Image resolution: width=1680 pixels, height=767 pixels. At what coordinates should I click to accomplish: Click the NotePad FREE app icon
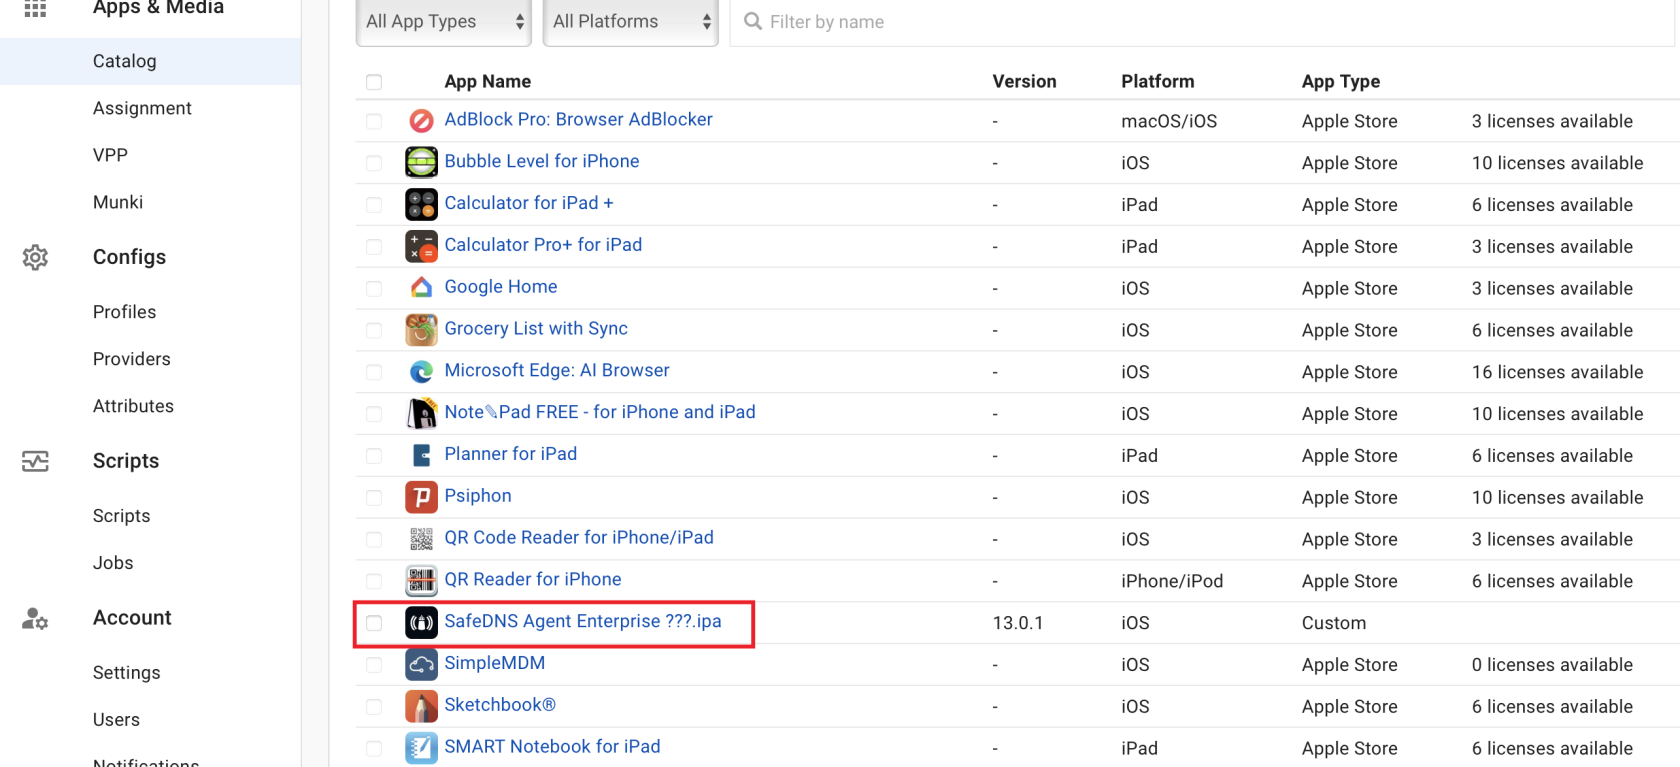[x=421, y=413]
